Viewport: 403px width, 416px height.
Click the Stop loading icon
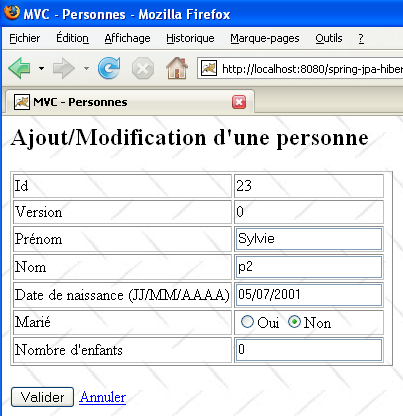point(143,68)
